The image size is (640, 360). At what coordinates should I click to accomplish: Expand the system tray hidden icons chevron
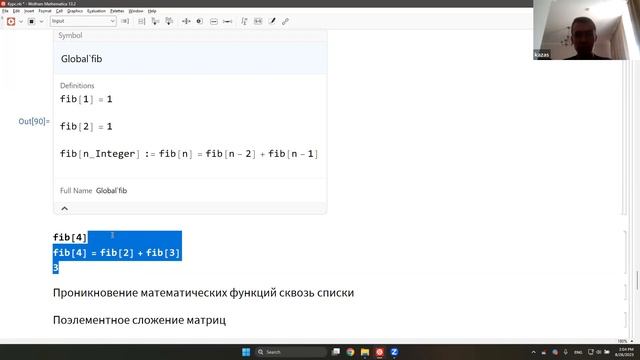tap(533, 352)
